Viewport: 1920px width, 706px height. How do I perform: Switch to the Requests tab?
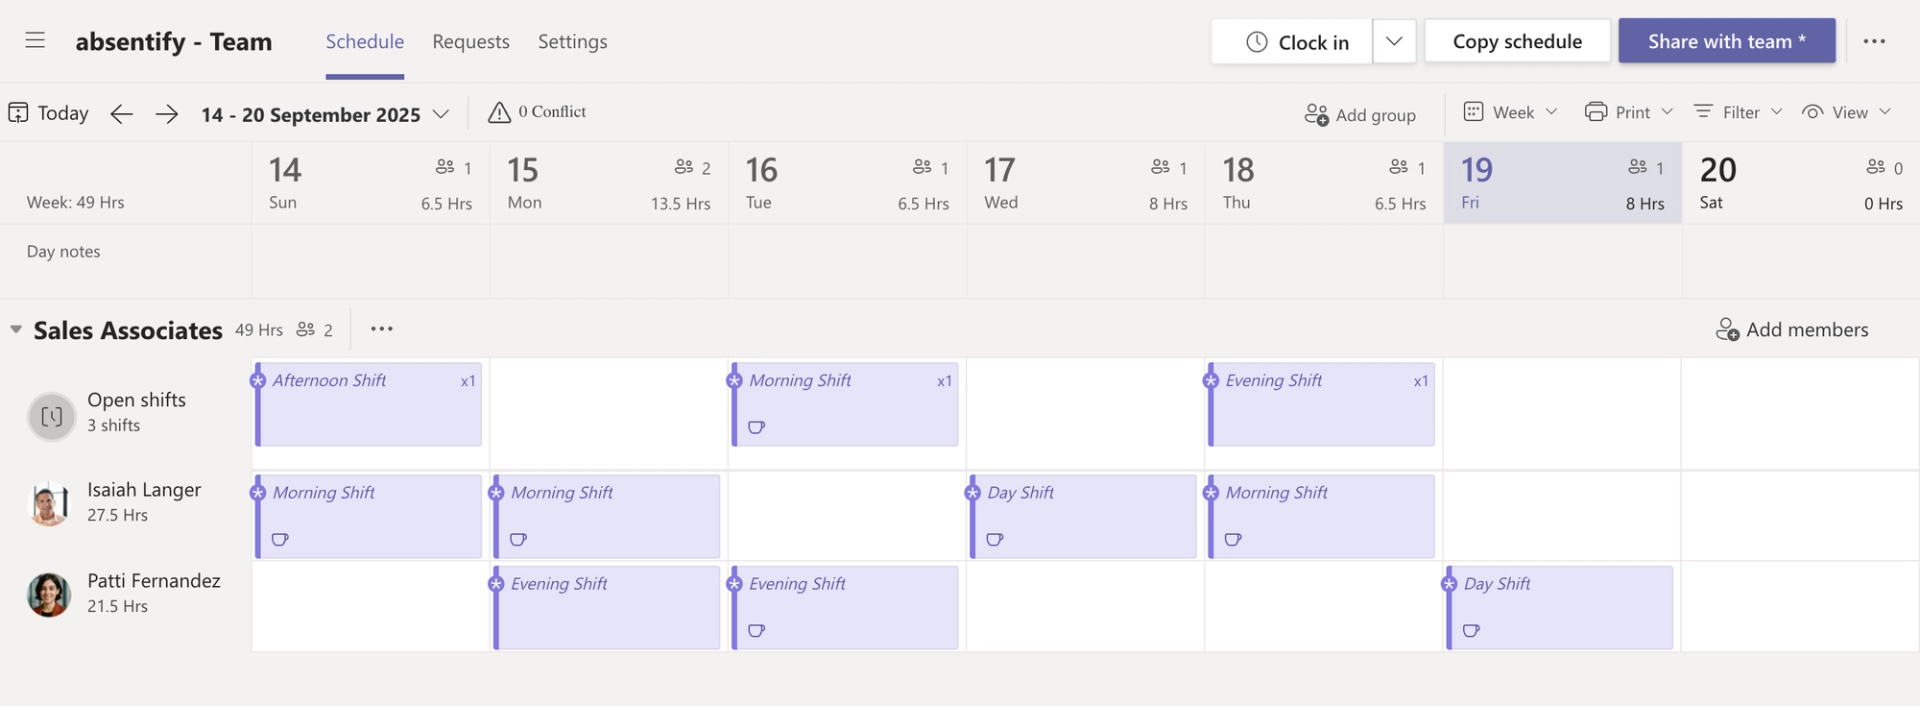[471, 41]
